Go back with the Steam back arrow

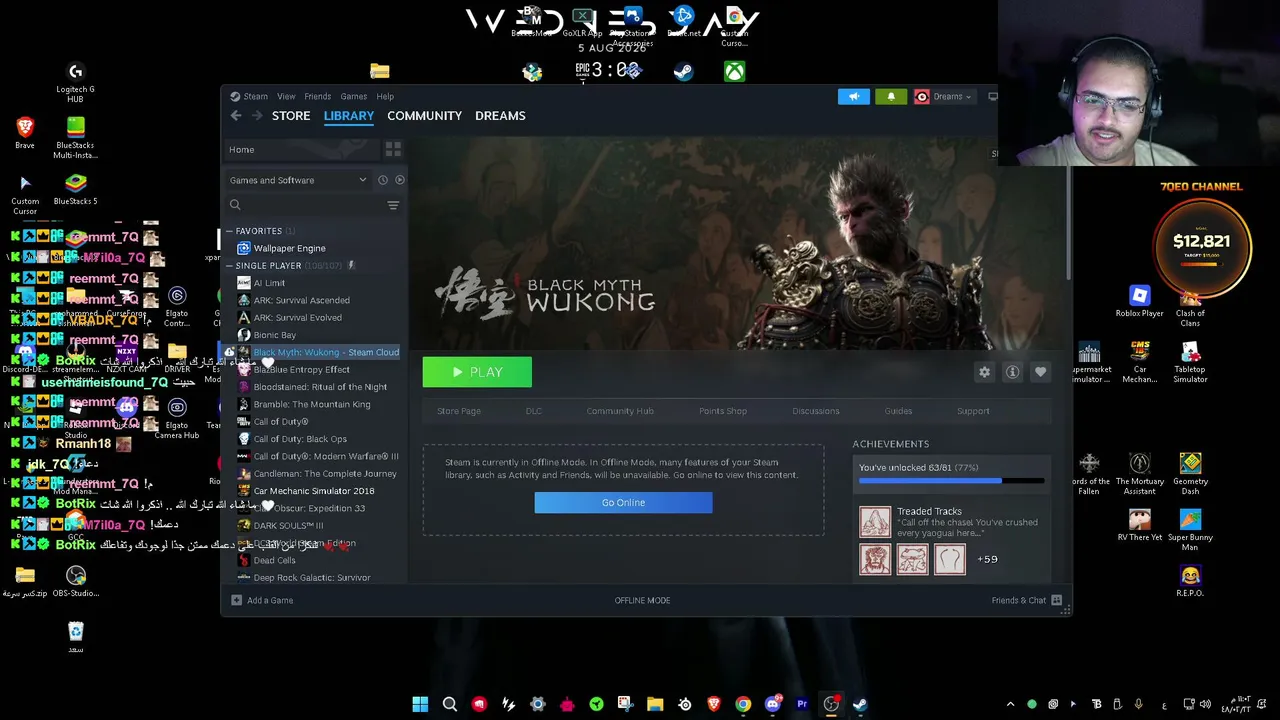click(x=236, y=116)
